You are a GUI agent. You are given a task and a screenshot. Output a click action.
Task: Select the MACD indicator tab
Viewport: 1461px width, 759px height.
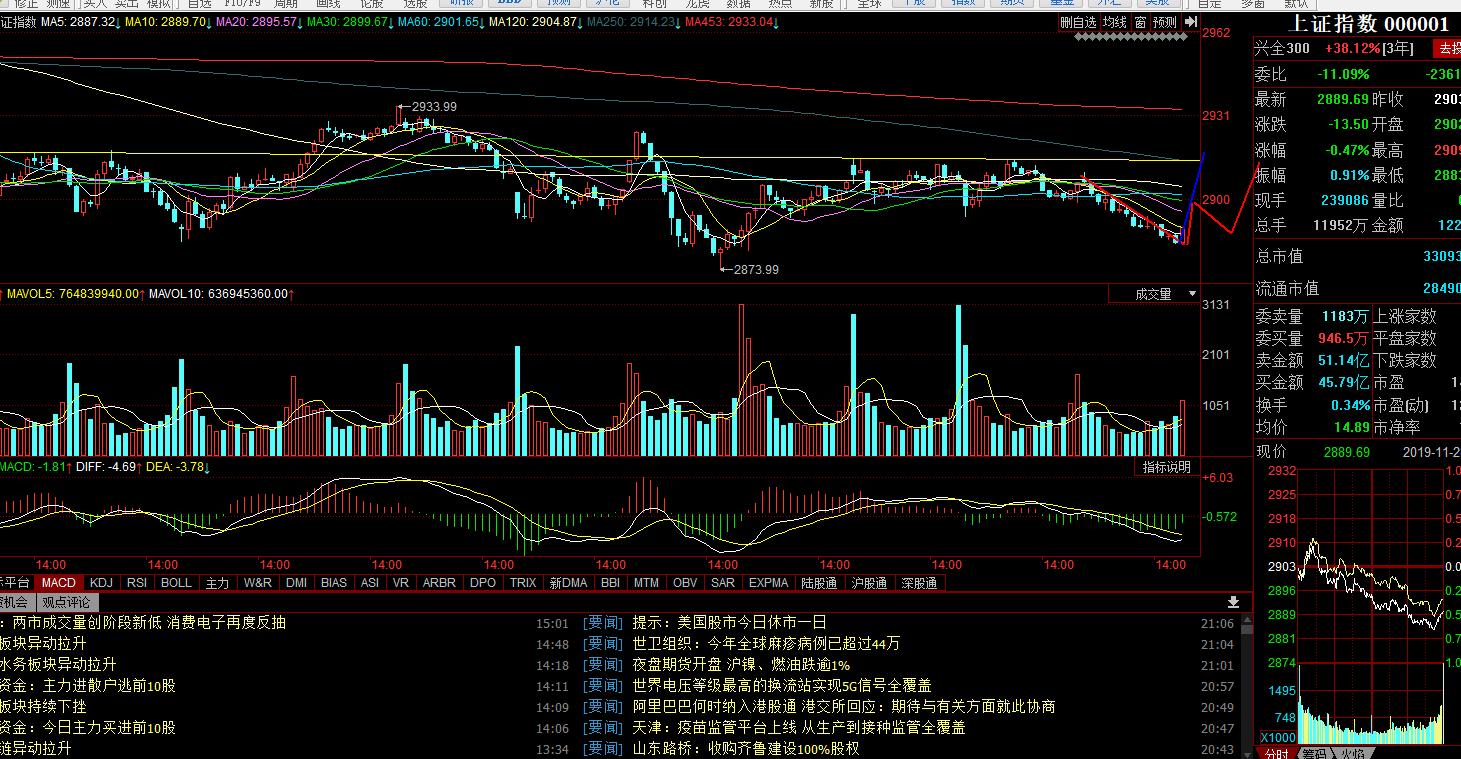(59, 583)
